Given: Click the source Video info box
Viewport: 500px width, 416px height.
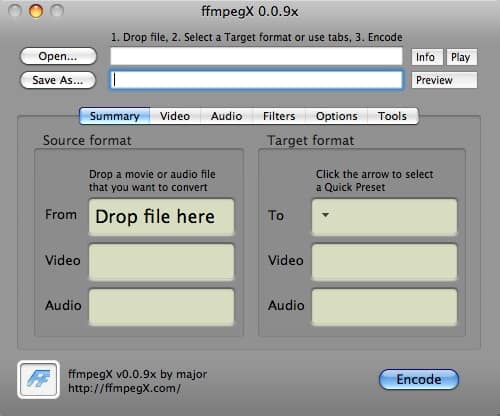Looking at the screenshot, I should [161, 262].
